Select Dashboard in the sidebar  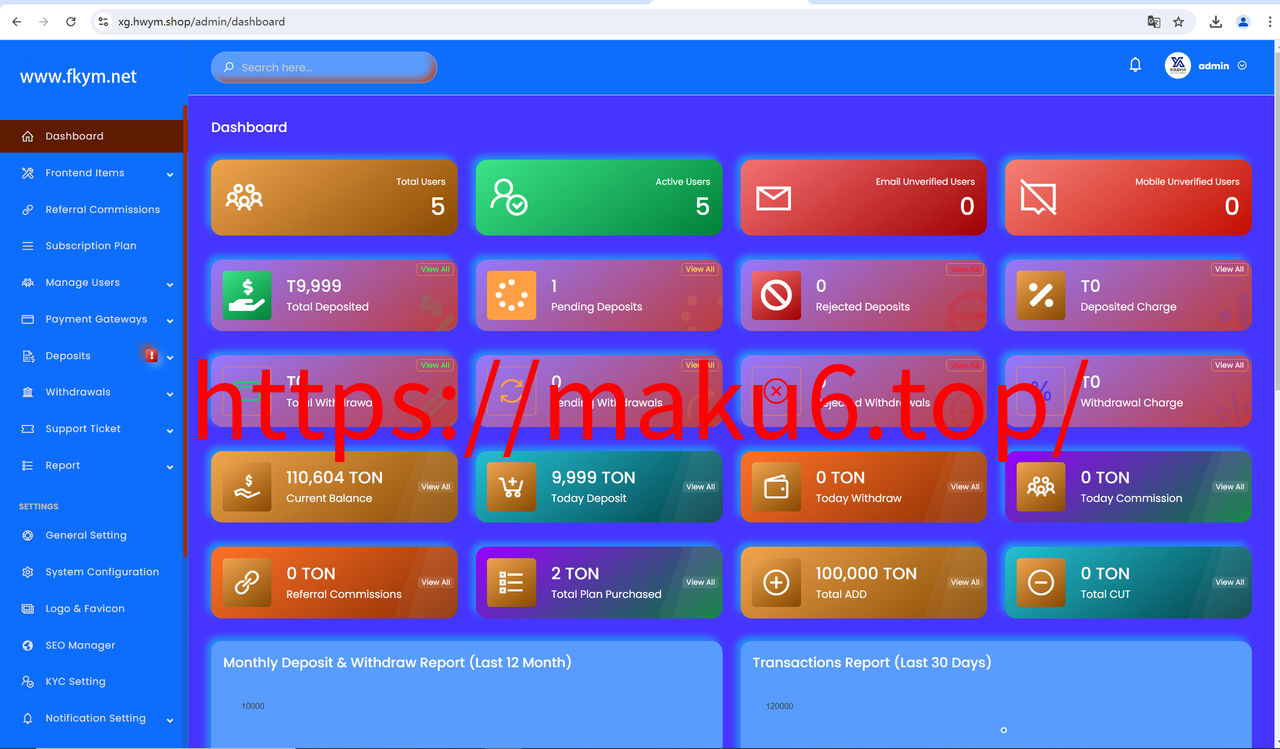point(92,136)
